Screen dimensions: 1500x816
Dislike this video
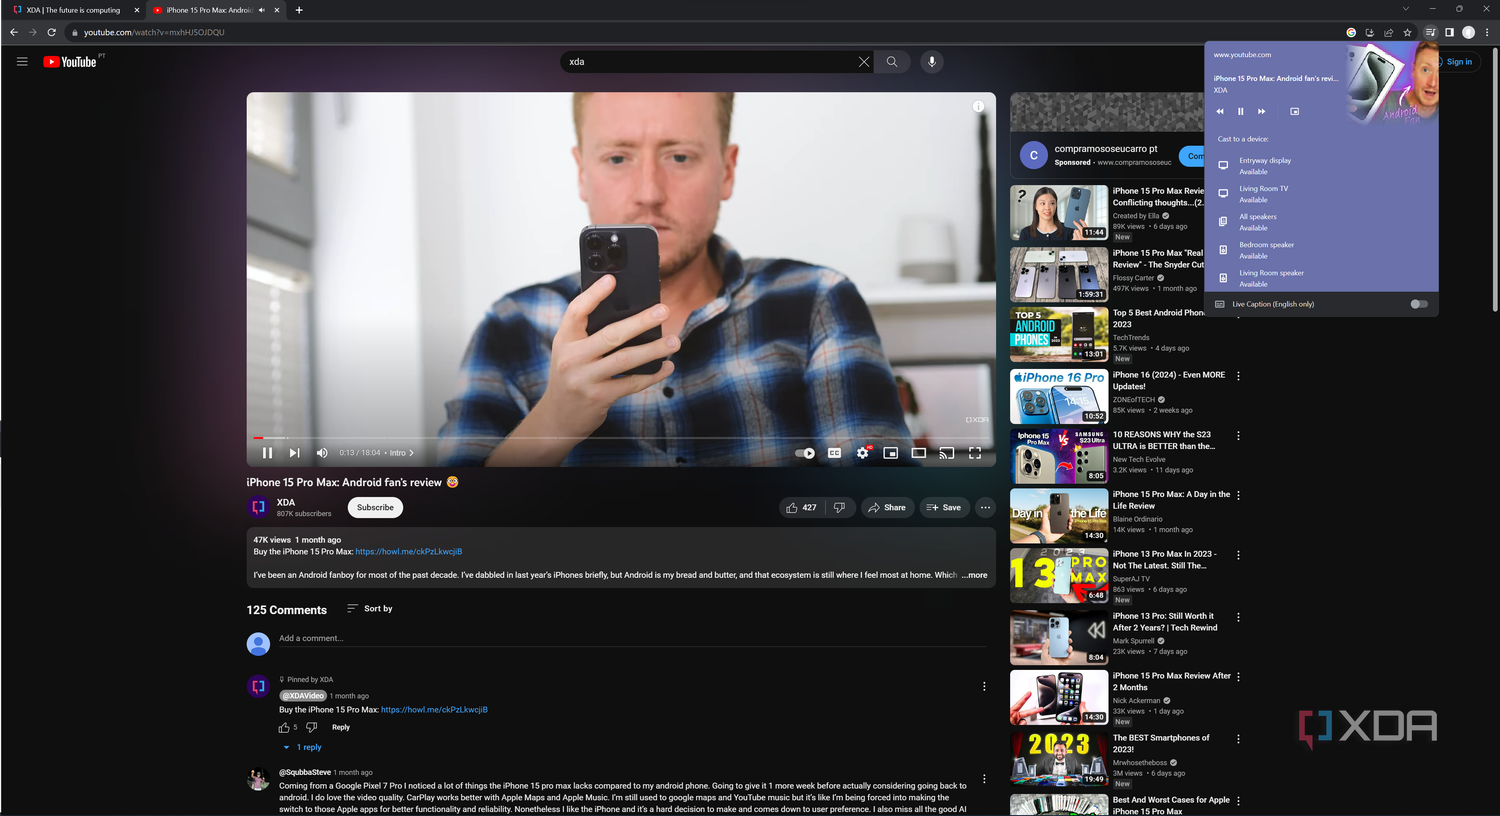[839, 508]
